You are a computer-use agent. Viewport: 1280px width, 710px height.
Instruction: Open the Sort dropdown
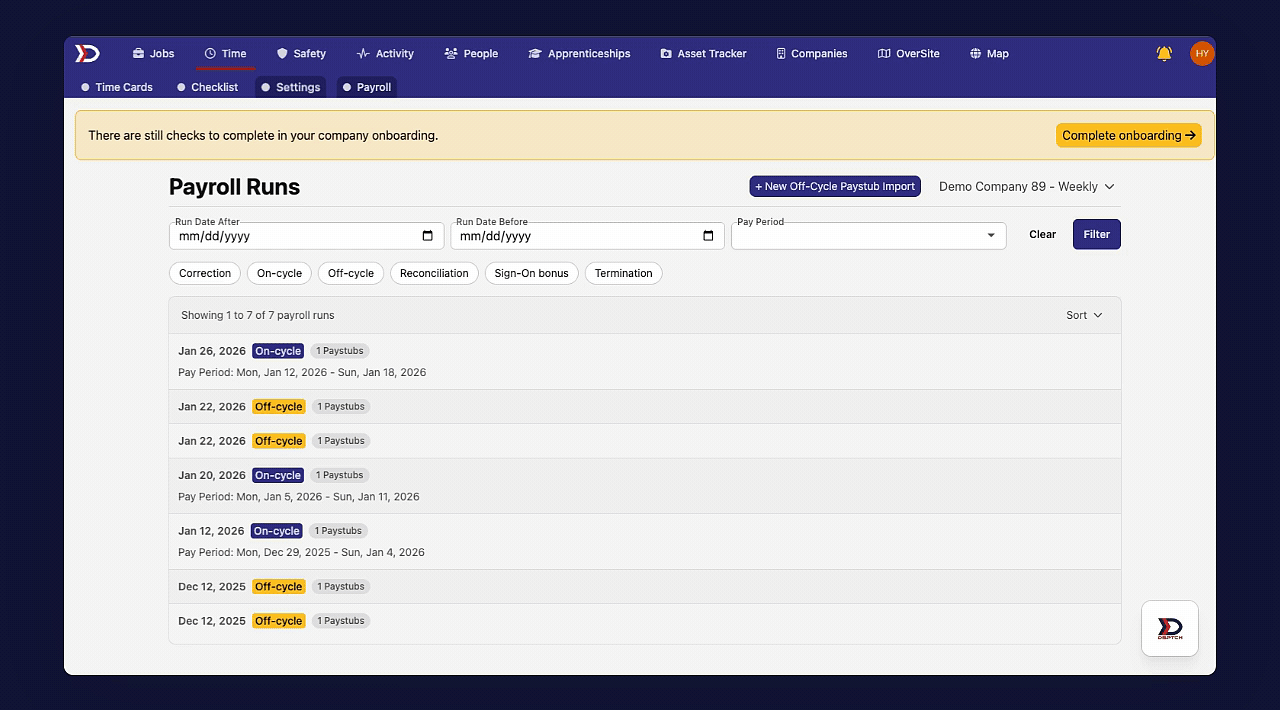click(x=1084, y=315)
